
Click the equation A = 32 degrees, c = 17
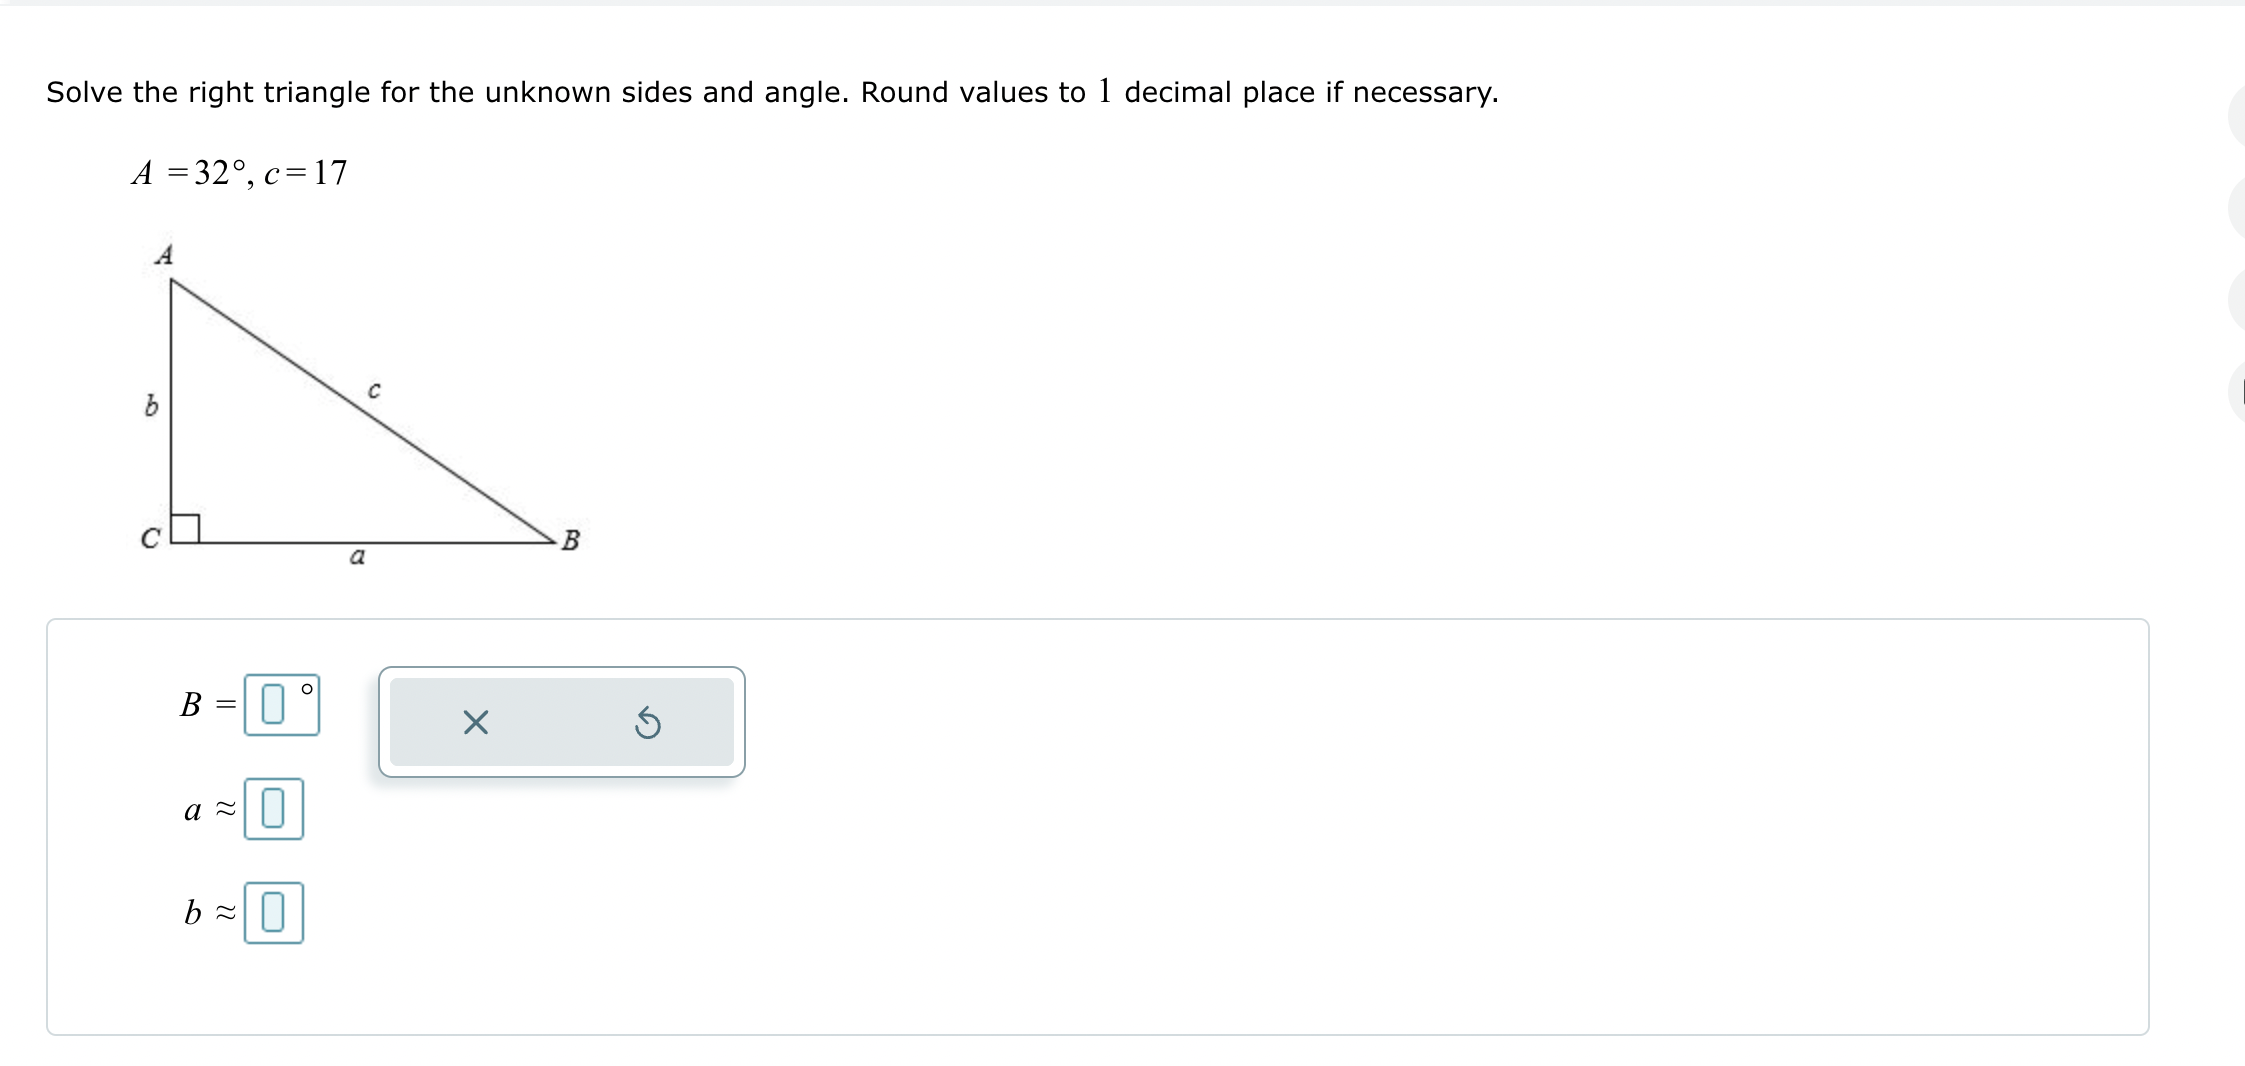click(x=240, y=172)
